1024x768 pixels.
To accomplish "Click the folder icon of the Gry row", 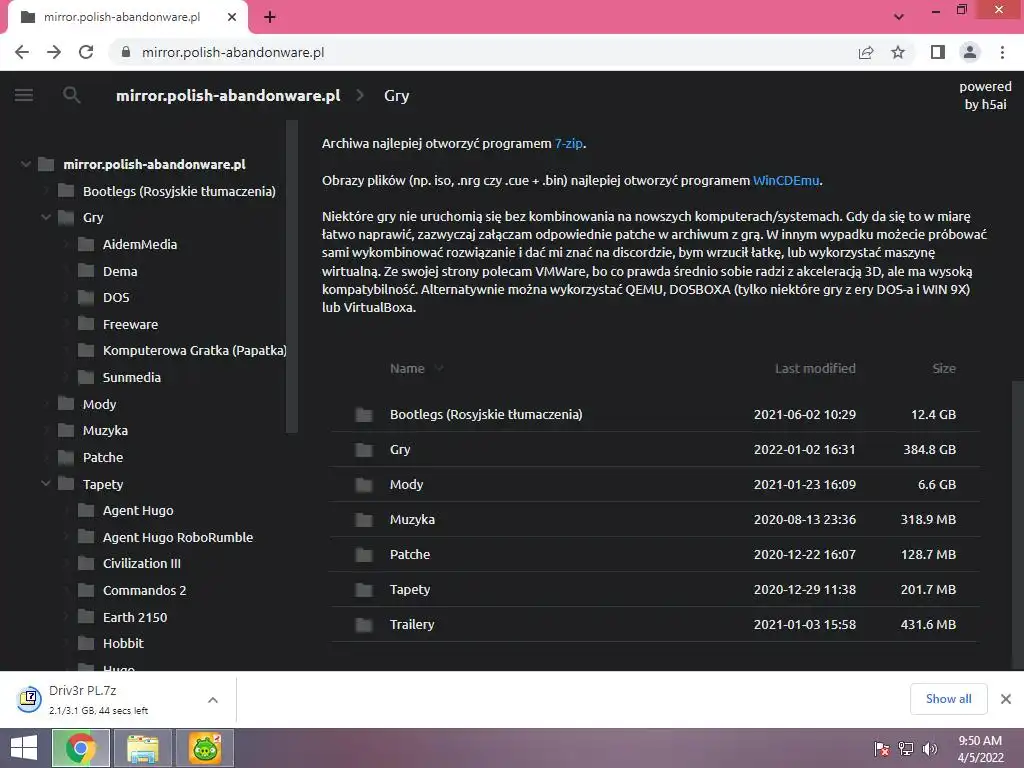I will 364,449.
